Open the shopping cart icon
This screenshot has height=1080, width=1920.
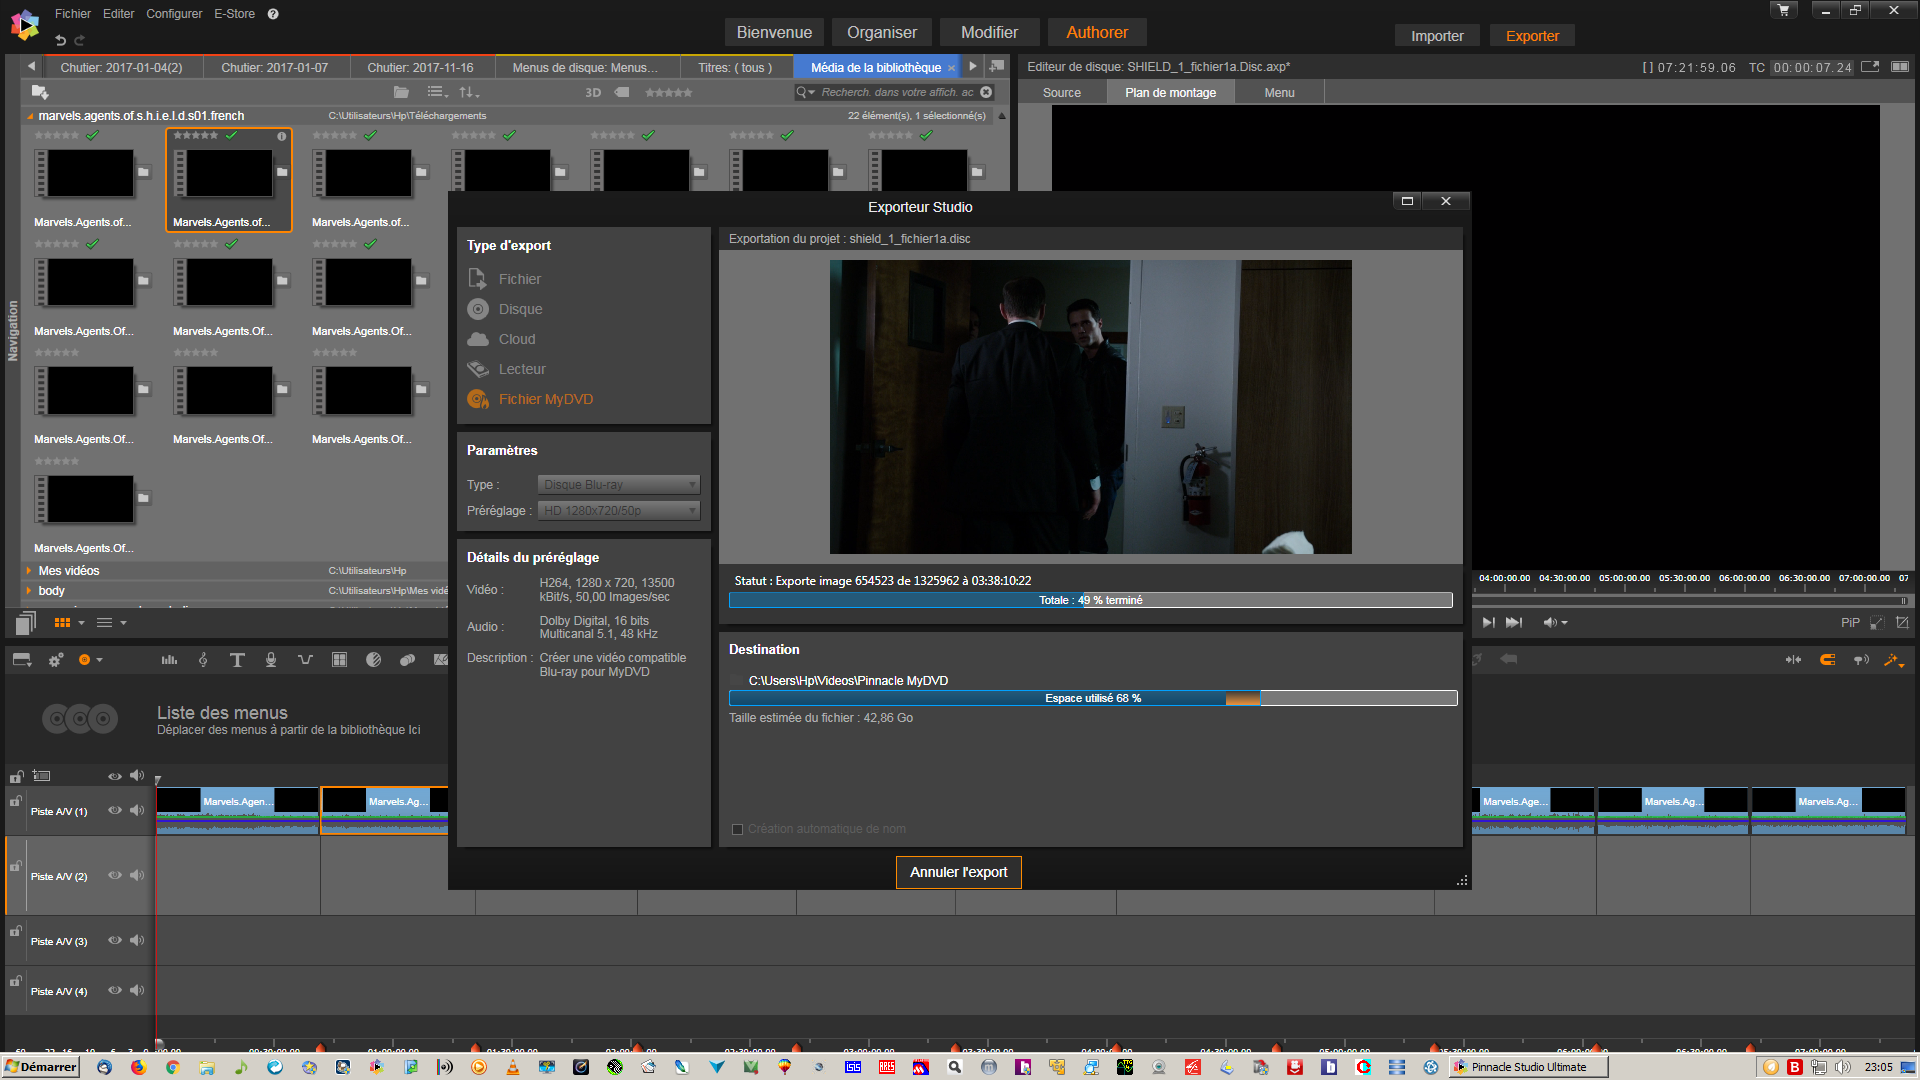click(x=1784, y=10)
